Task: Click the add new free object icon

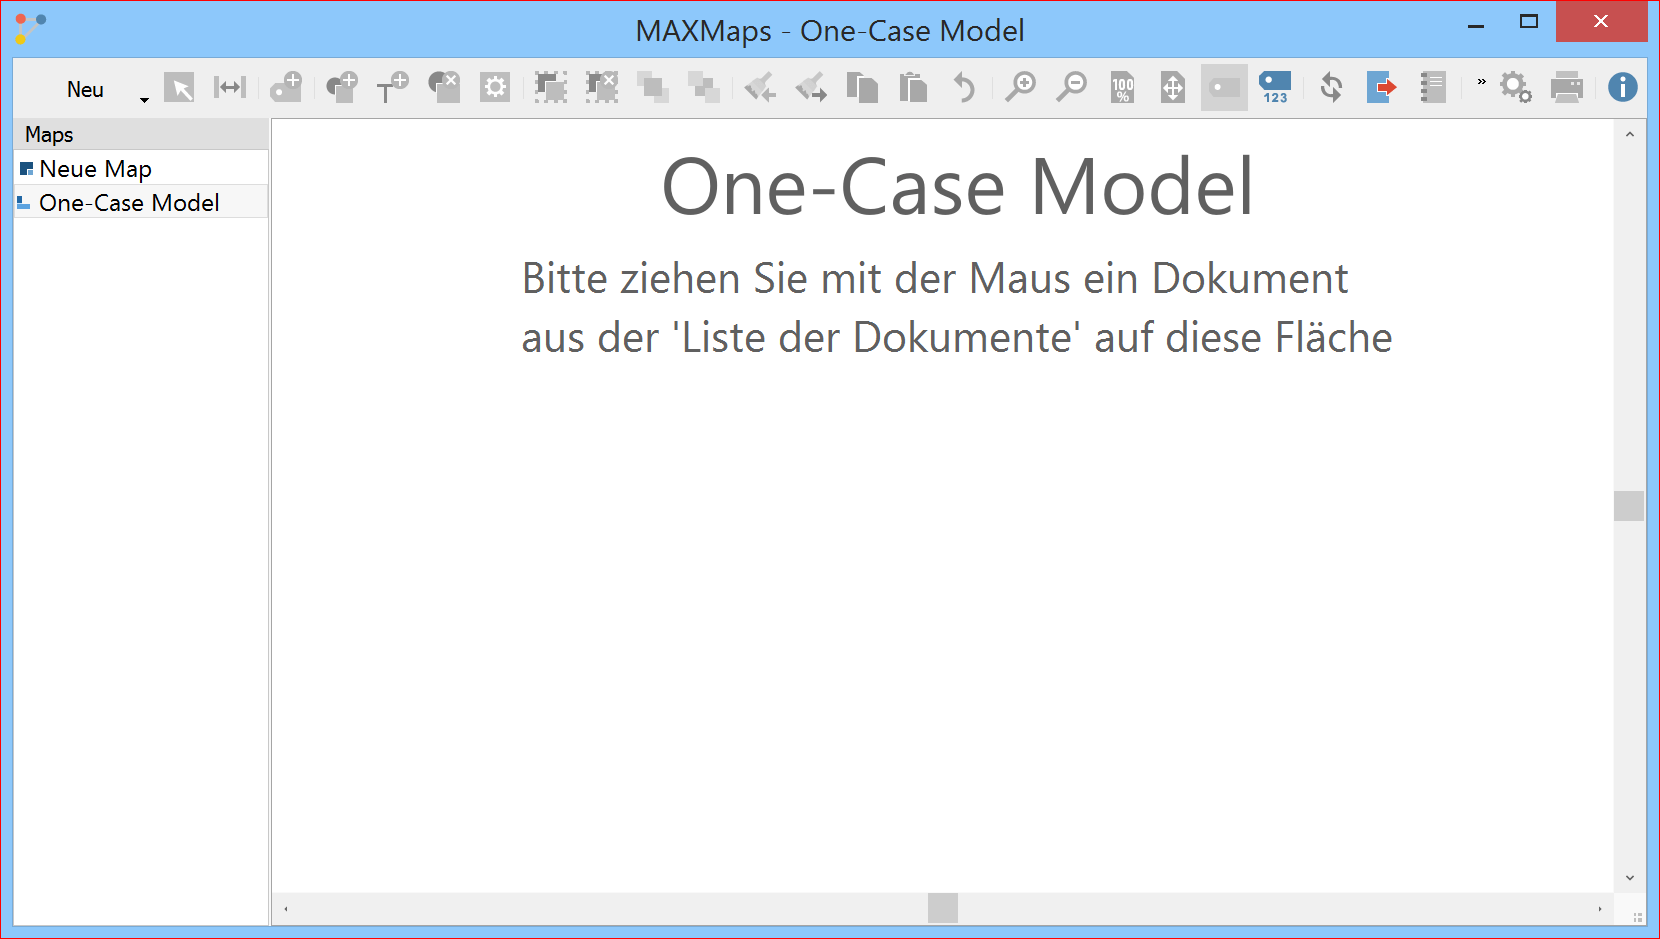Action: point(342,87)
